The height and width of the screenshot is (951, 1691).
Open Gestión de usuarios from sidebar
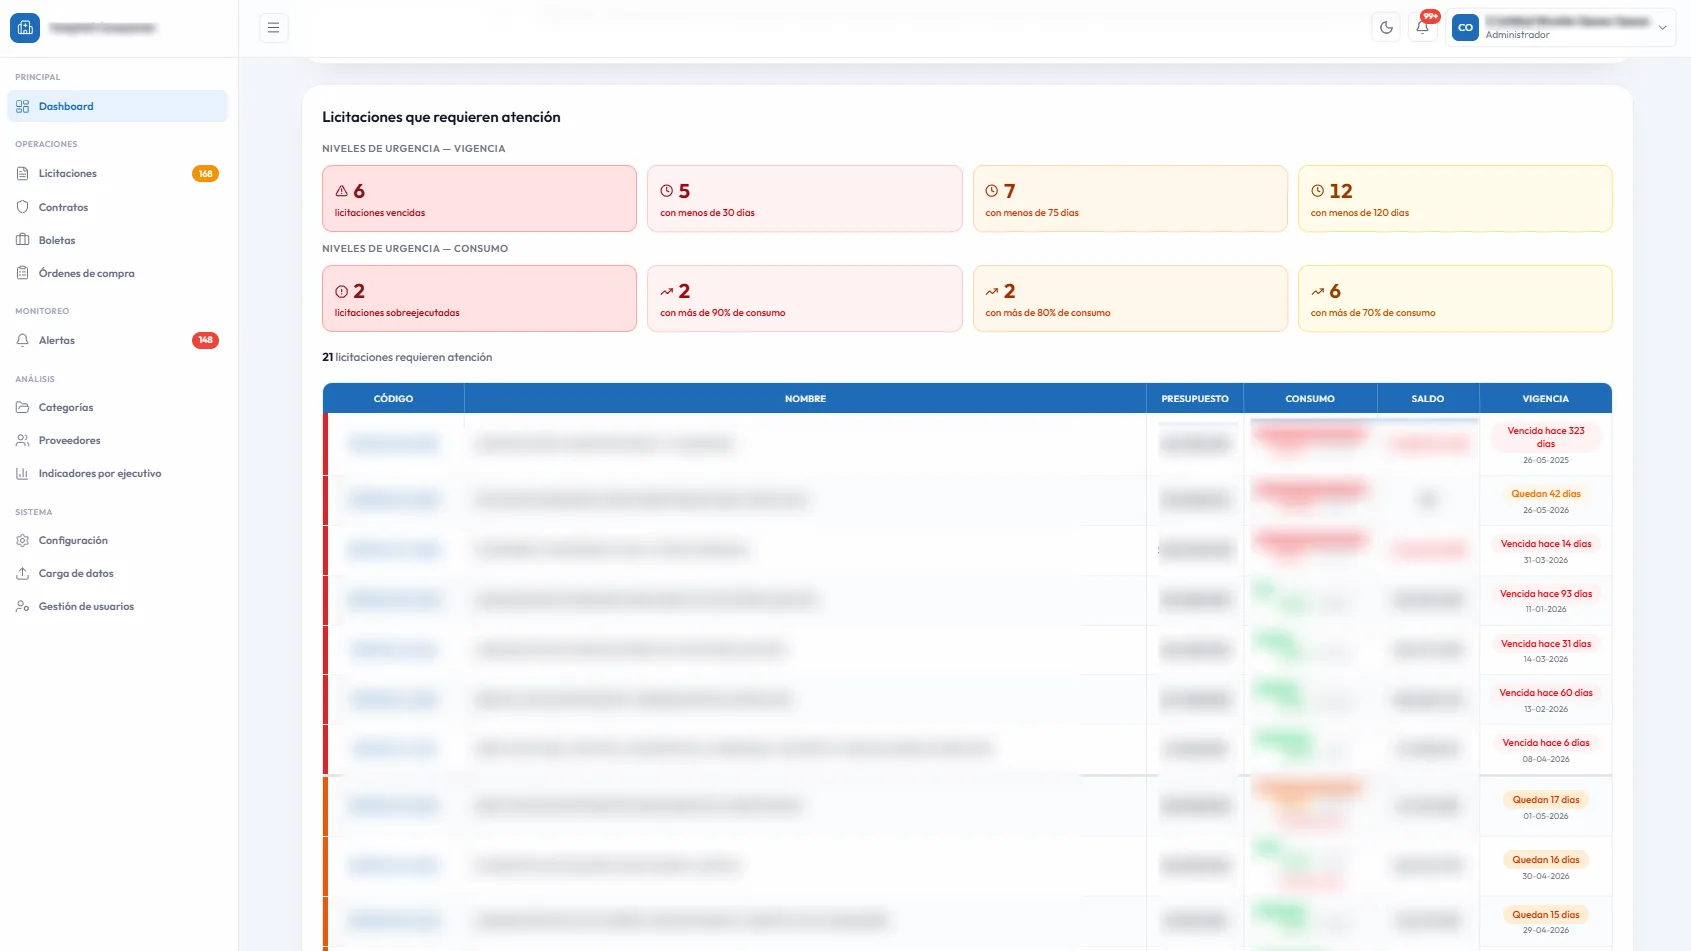click(x=22, y=606)
